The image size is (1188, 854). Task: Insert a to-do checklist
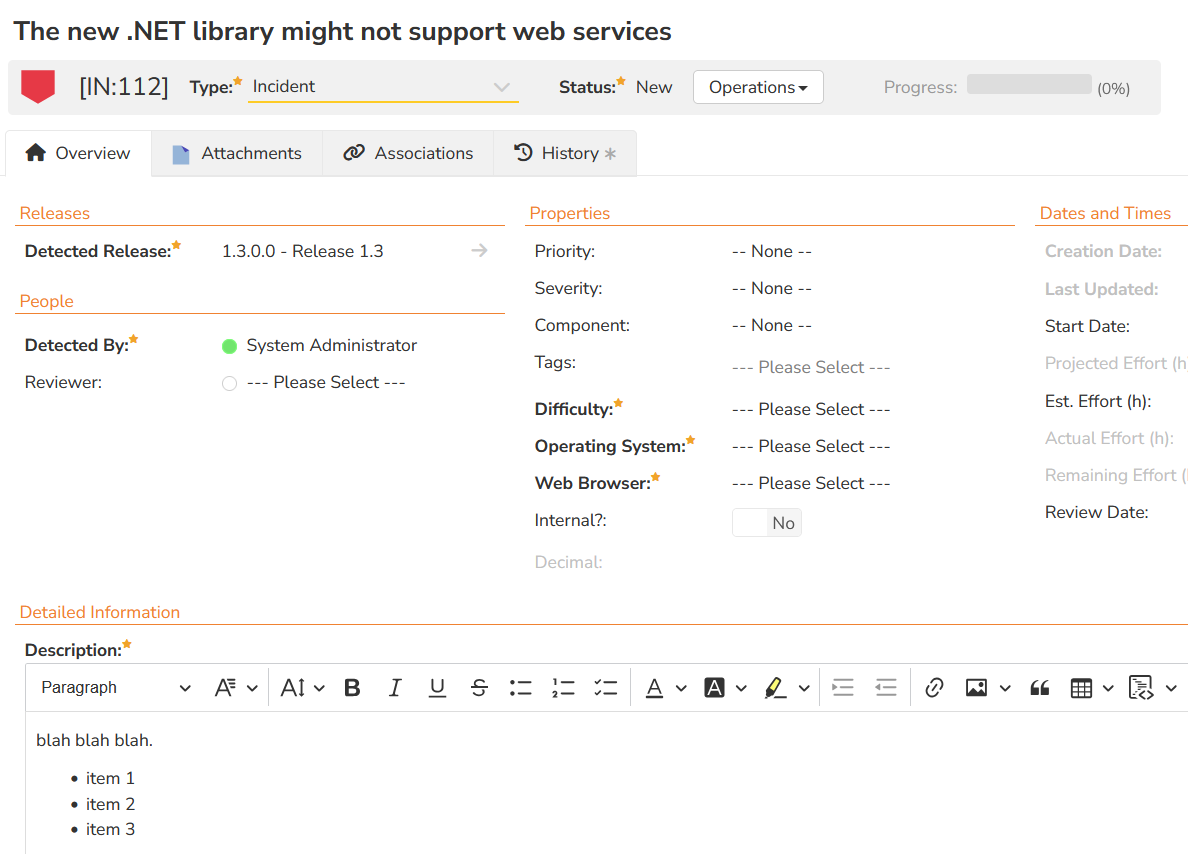coord(605,688)
